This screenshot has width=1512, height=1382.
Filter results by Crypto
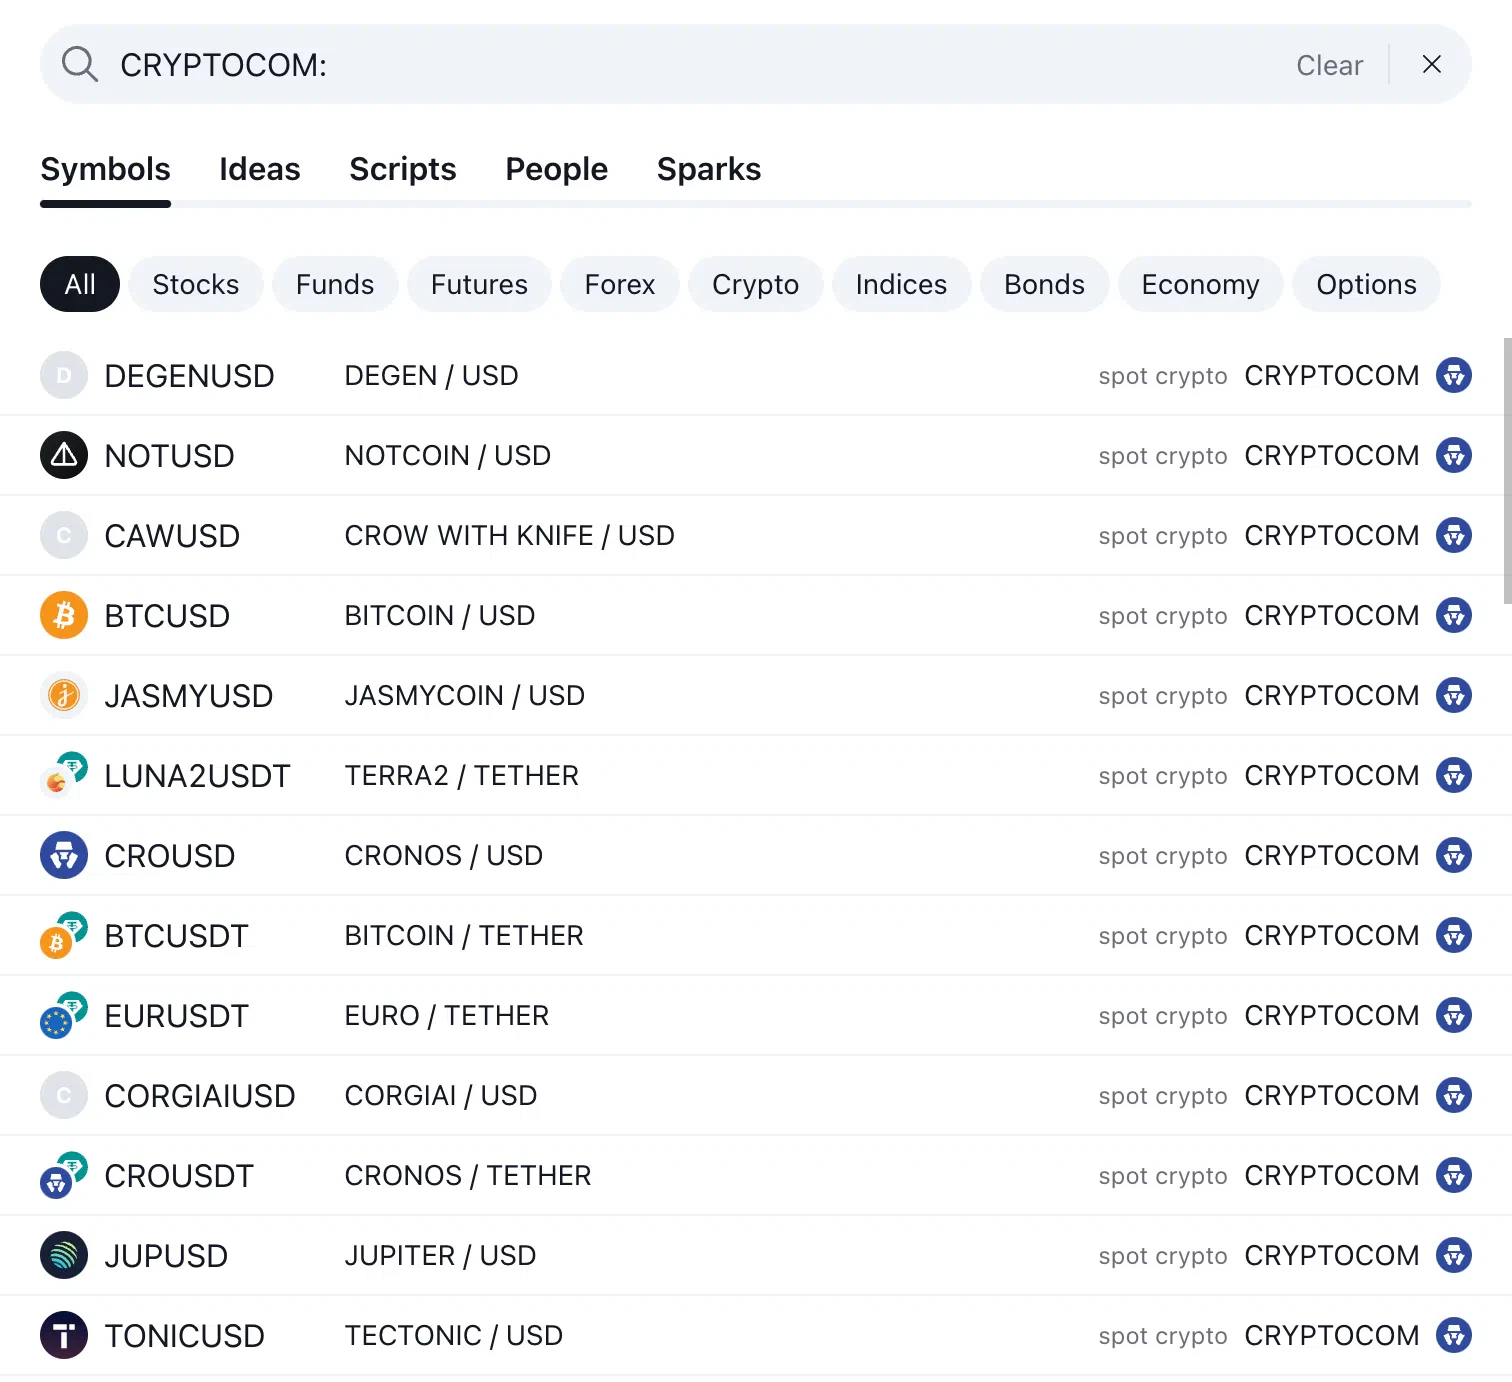click(755, 284)
